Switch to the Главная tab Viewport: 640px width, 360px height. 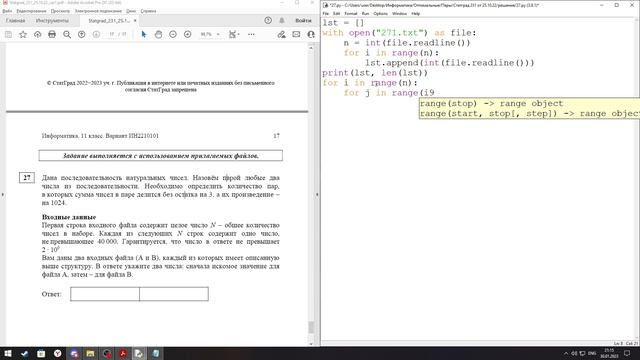coord(16,20)
